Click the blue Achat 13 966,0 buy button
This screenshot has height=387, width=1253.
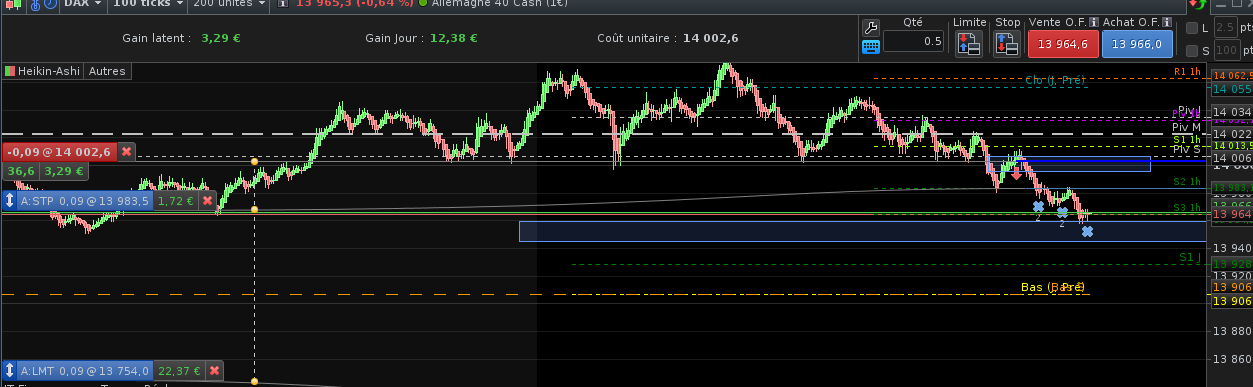tap(1136, 44)
